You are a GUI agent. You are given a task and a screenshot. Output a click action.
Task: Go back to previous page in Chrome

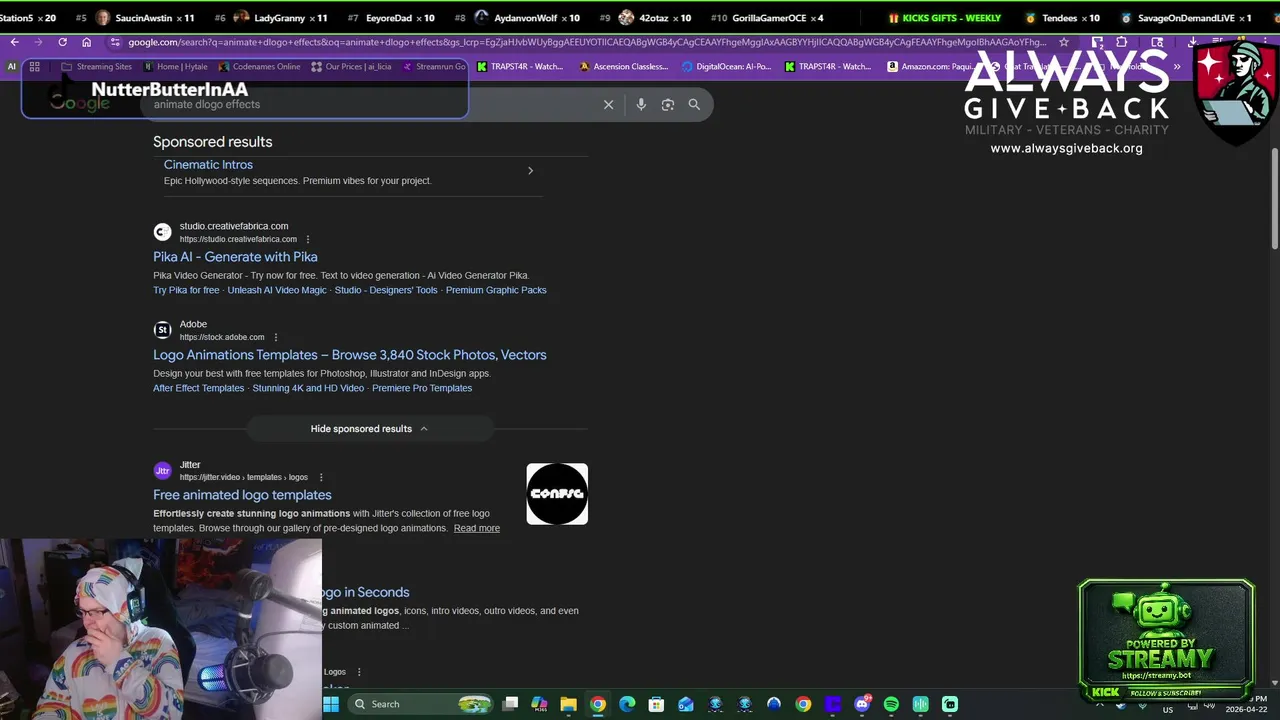tap(14, 42)
